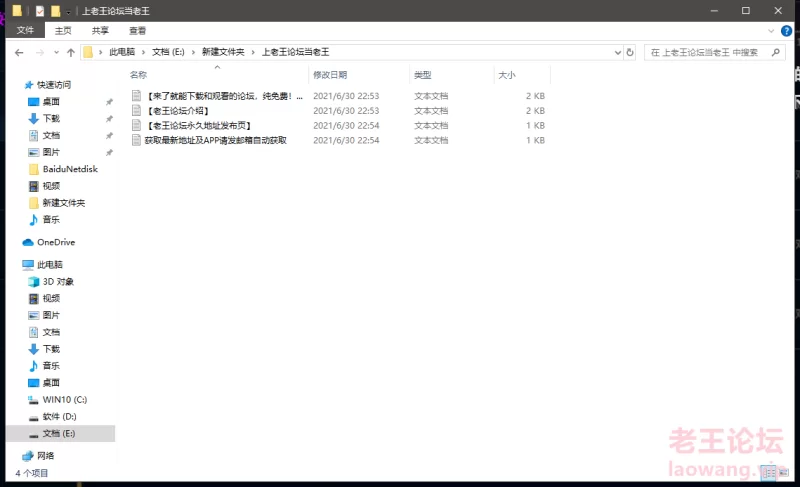Refresh the current folder
Screen dimensions: 800x487
coord(630,52)
